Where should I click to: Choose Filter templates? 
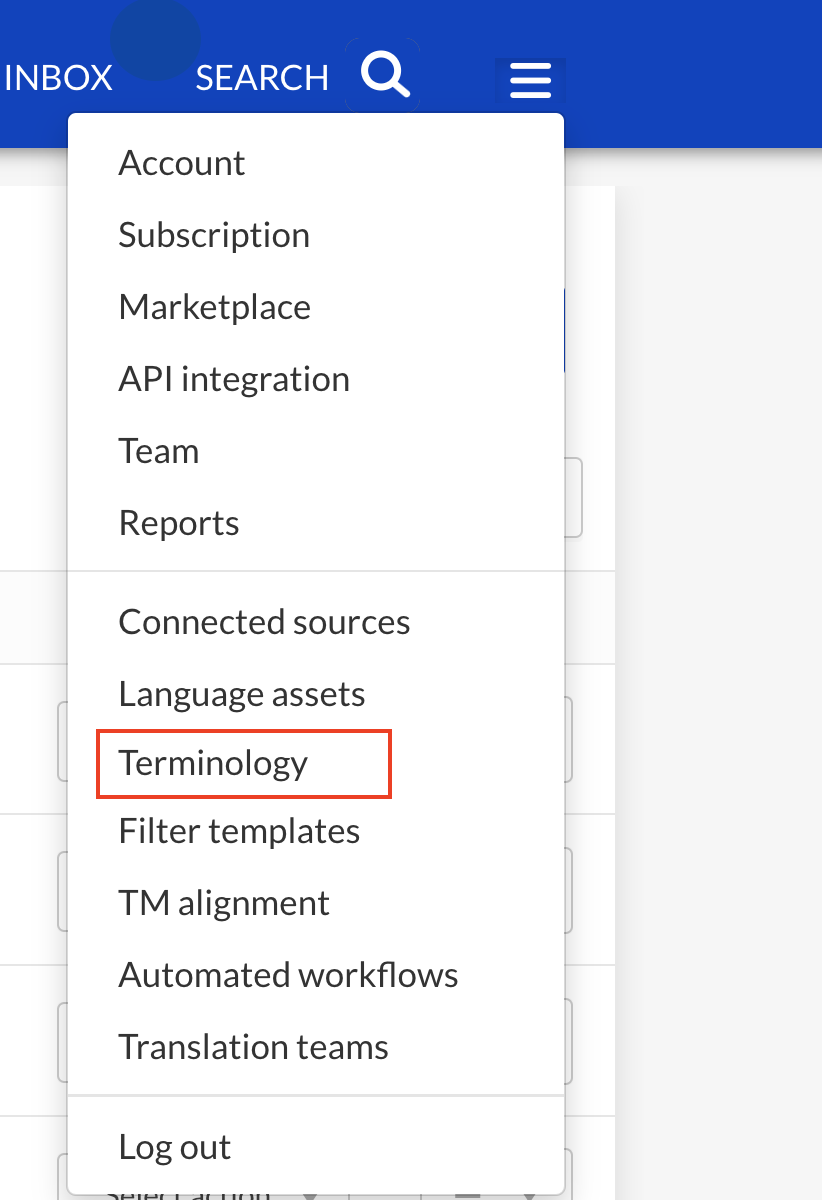point(238,830)
